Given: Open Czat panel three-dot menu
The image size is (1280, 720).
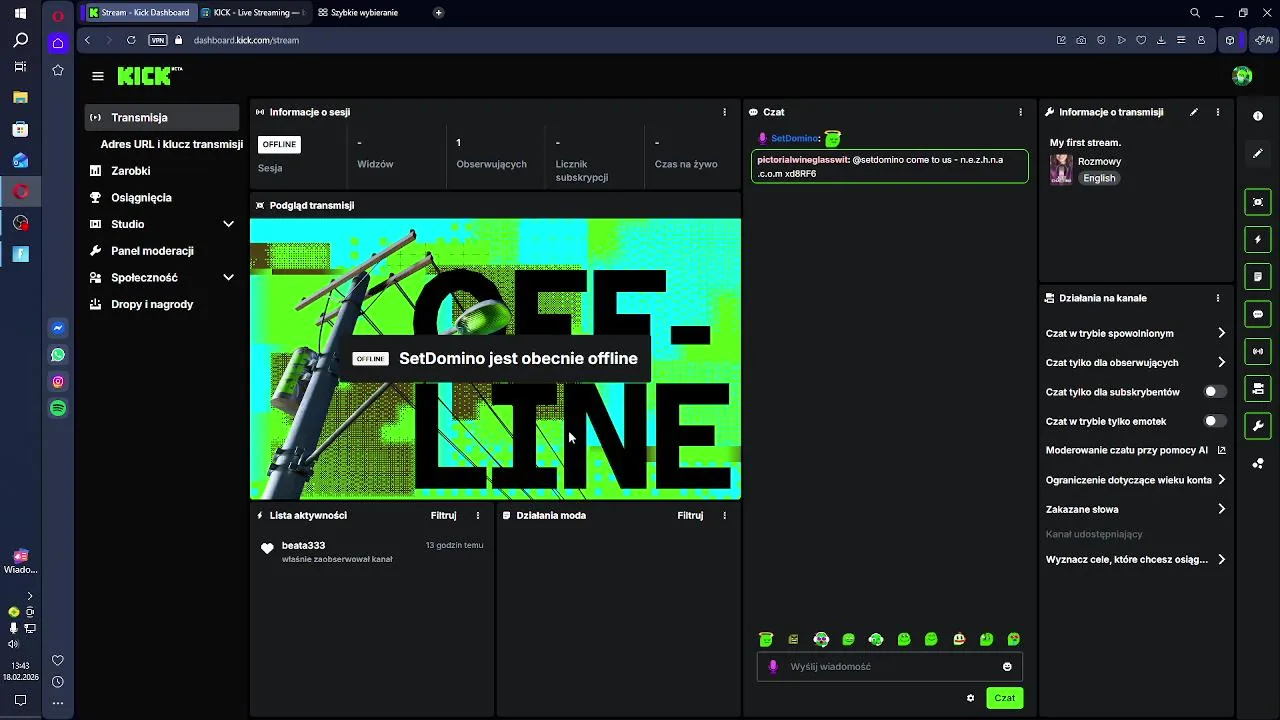Looking at the screenshot, I should 1020,112.
